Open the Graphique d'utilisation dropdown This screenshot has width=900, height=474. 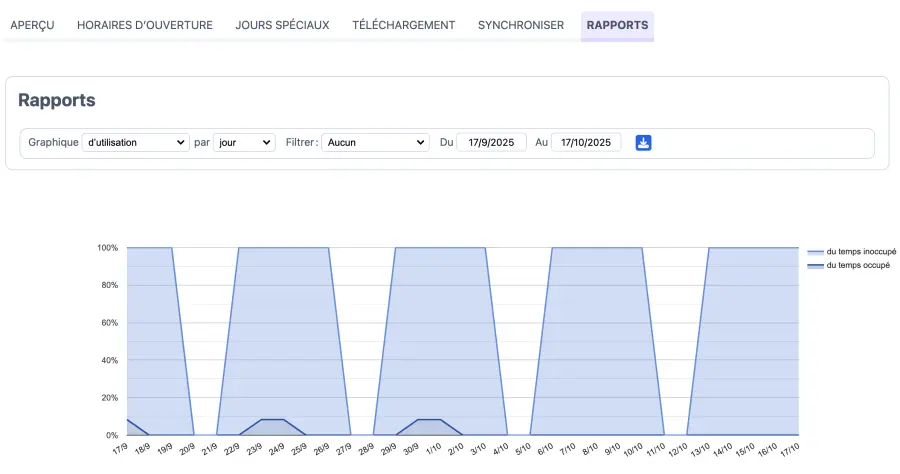[135, 143]
